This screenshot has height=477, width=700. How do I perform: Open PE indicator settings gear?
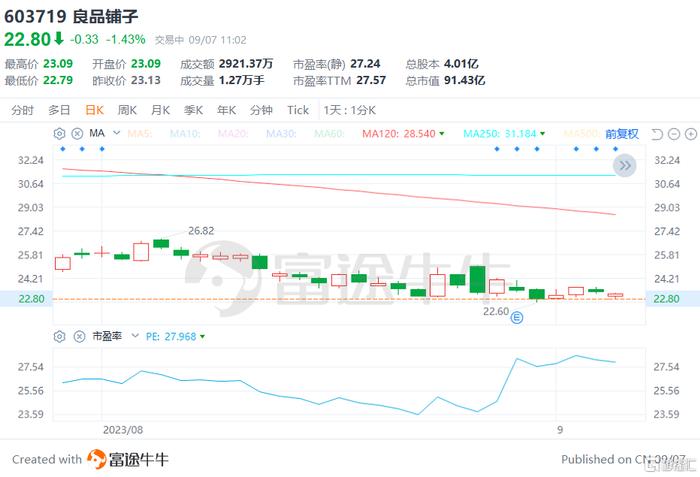(59, 336)
